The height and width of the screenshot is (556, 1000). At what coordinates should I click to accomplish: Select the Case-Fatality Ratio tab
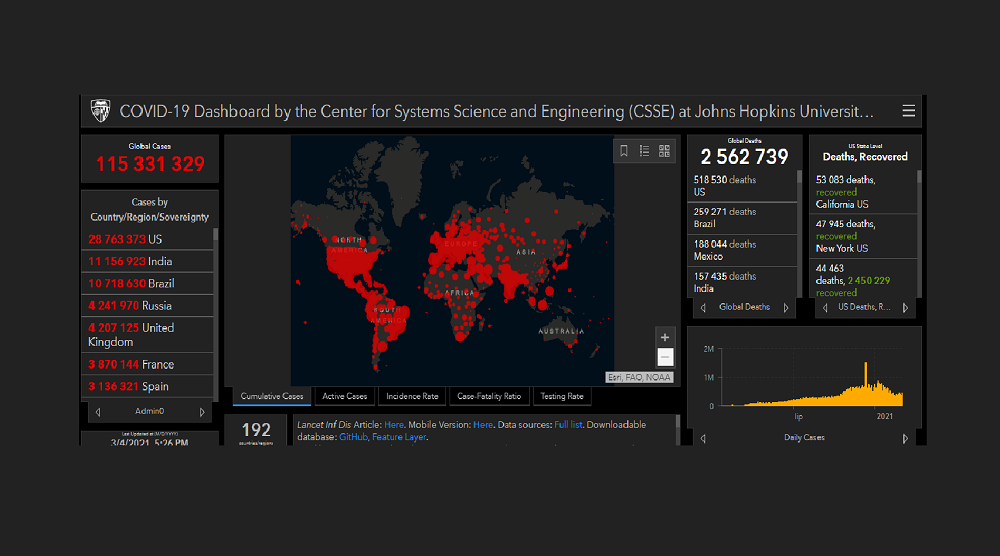tap(489, 396)
